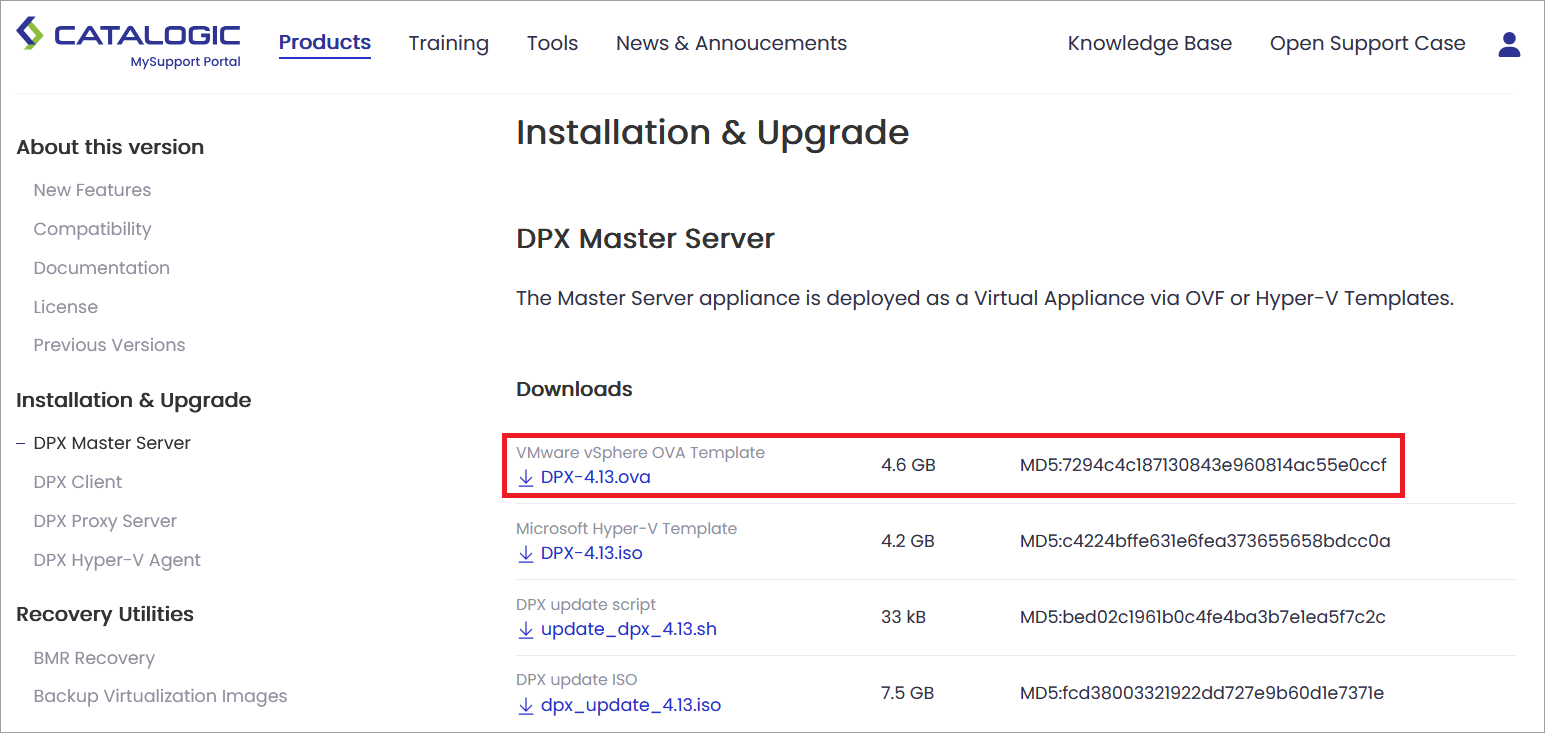
Task: Click download arrow icon beside DPX-4.13.iso
Action: [526, 554]
